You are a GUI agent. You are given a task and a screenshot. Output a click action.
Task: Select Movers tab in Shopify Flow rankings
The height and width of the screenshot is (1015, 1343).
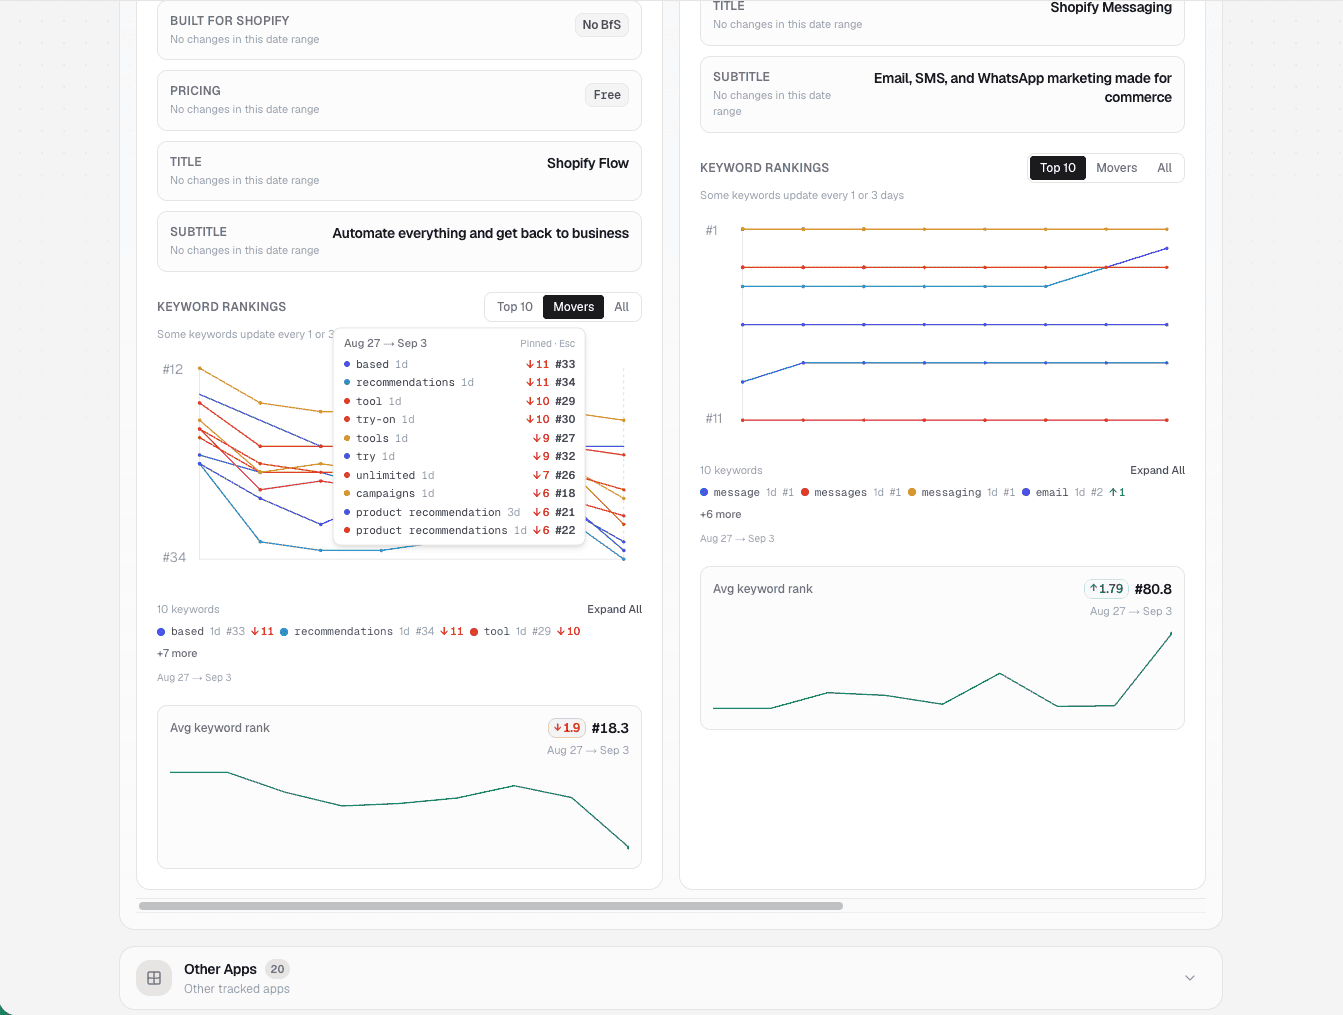point(573,307)
